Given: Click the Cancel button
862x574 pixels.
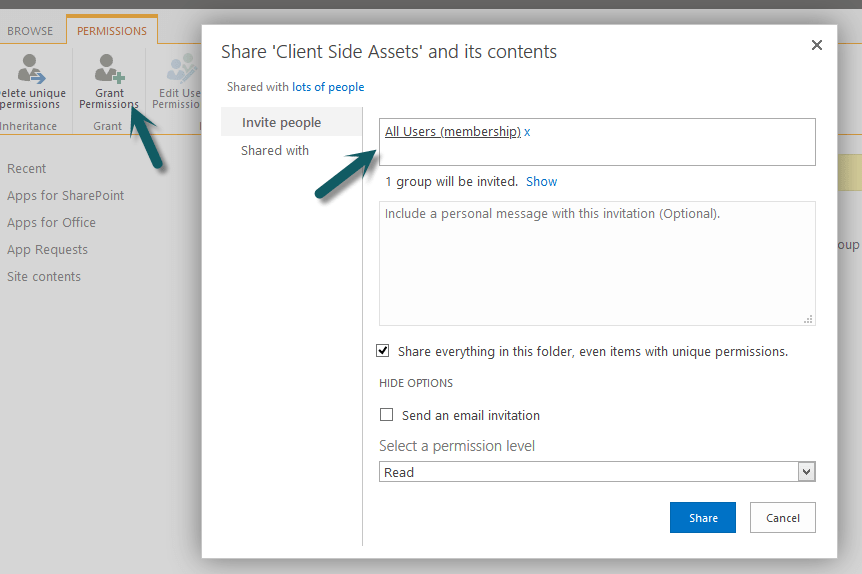Looking at the screenshot, I should click(783, 517).
